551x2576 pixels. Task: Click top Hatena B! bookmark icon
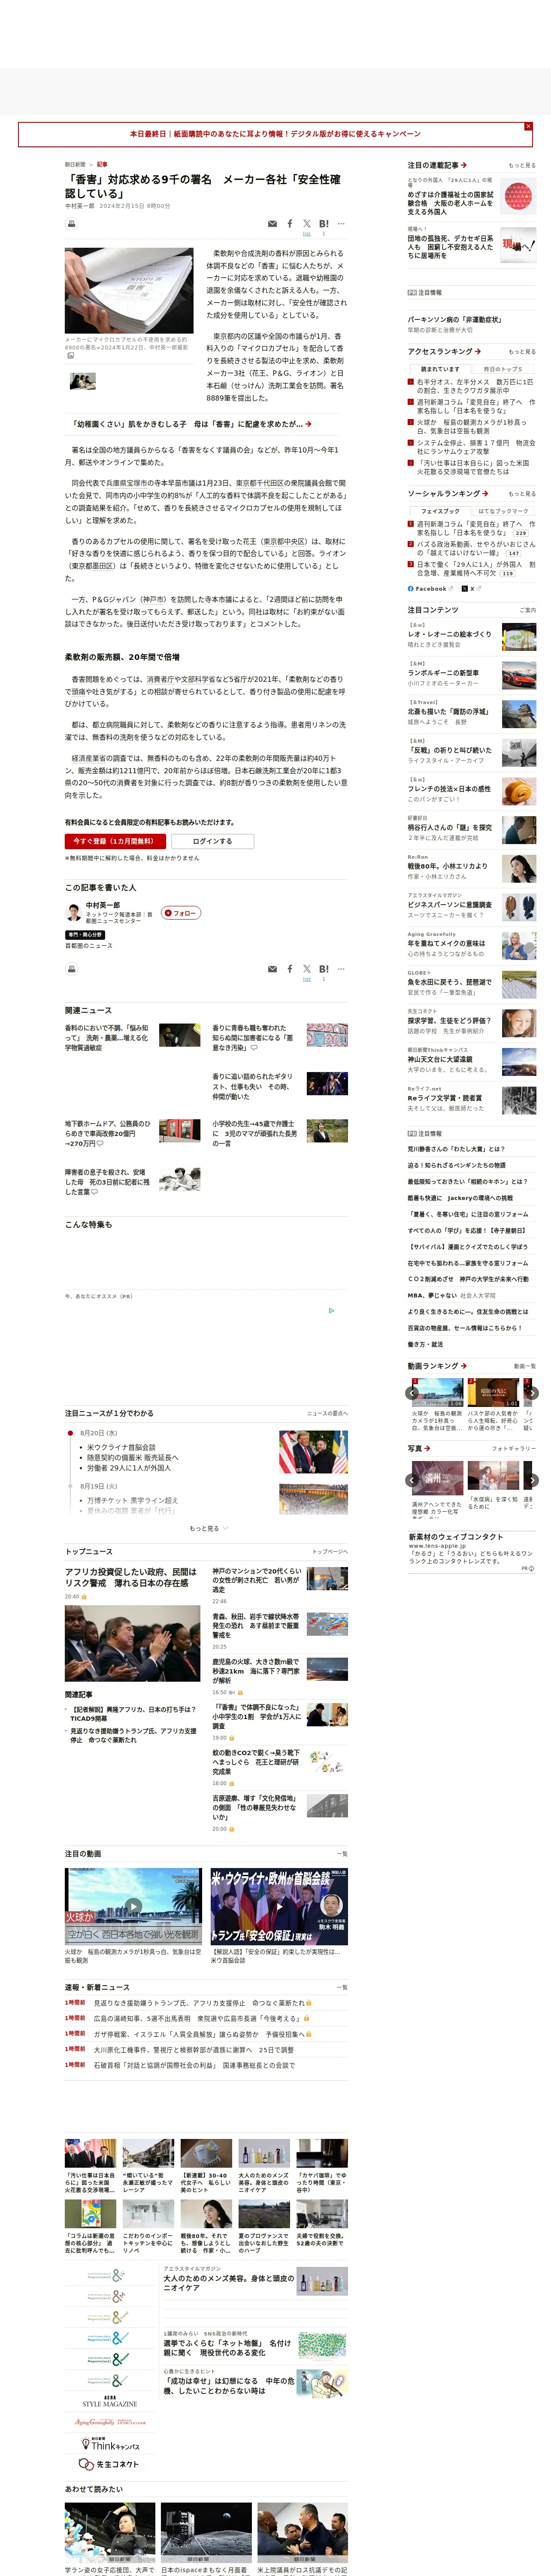[x=324, y=224]
